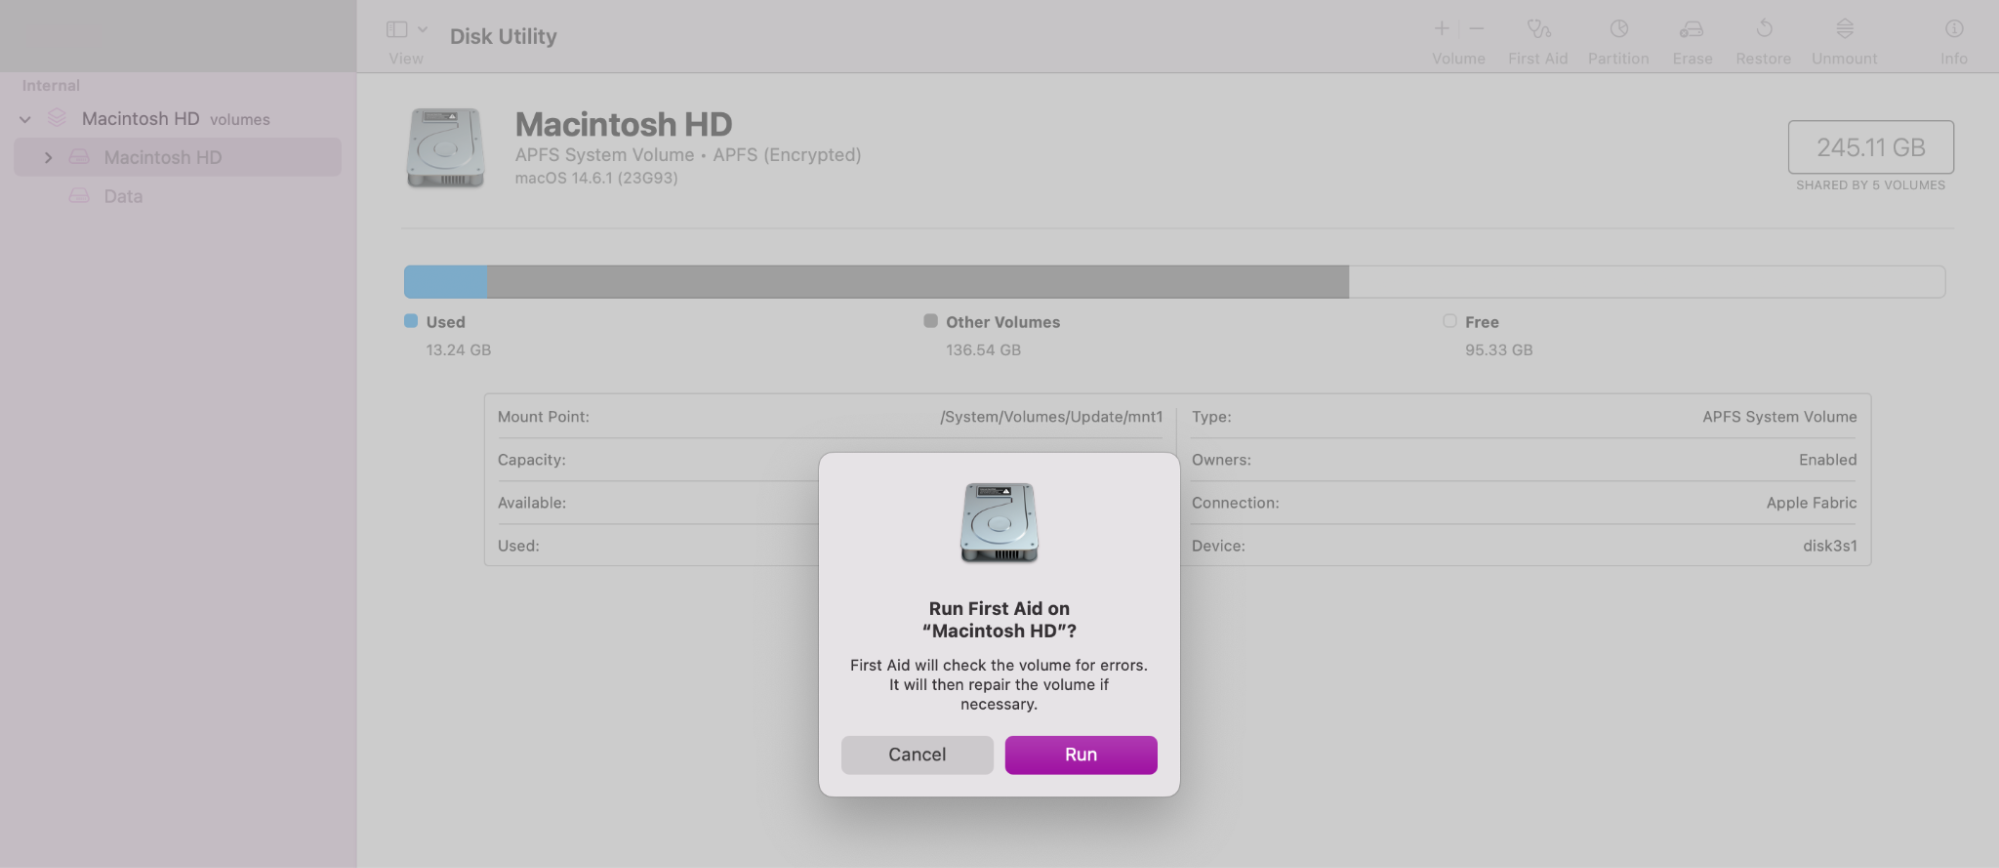Click the blue Used segment of the bar
This screenshot has height=868, width=1999.
(446, 281)
